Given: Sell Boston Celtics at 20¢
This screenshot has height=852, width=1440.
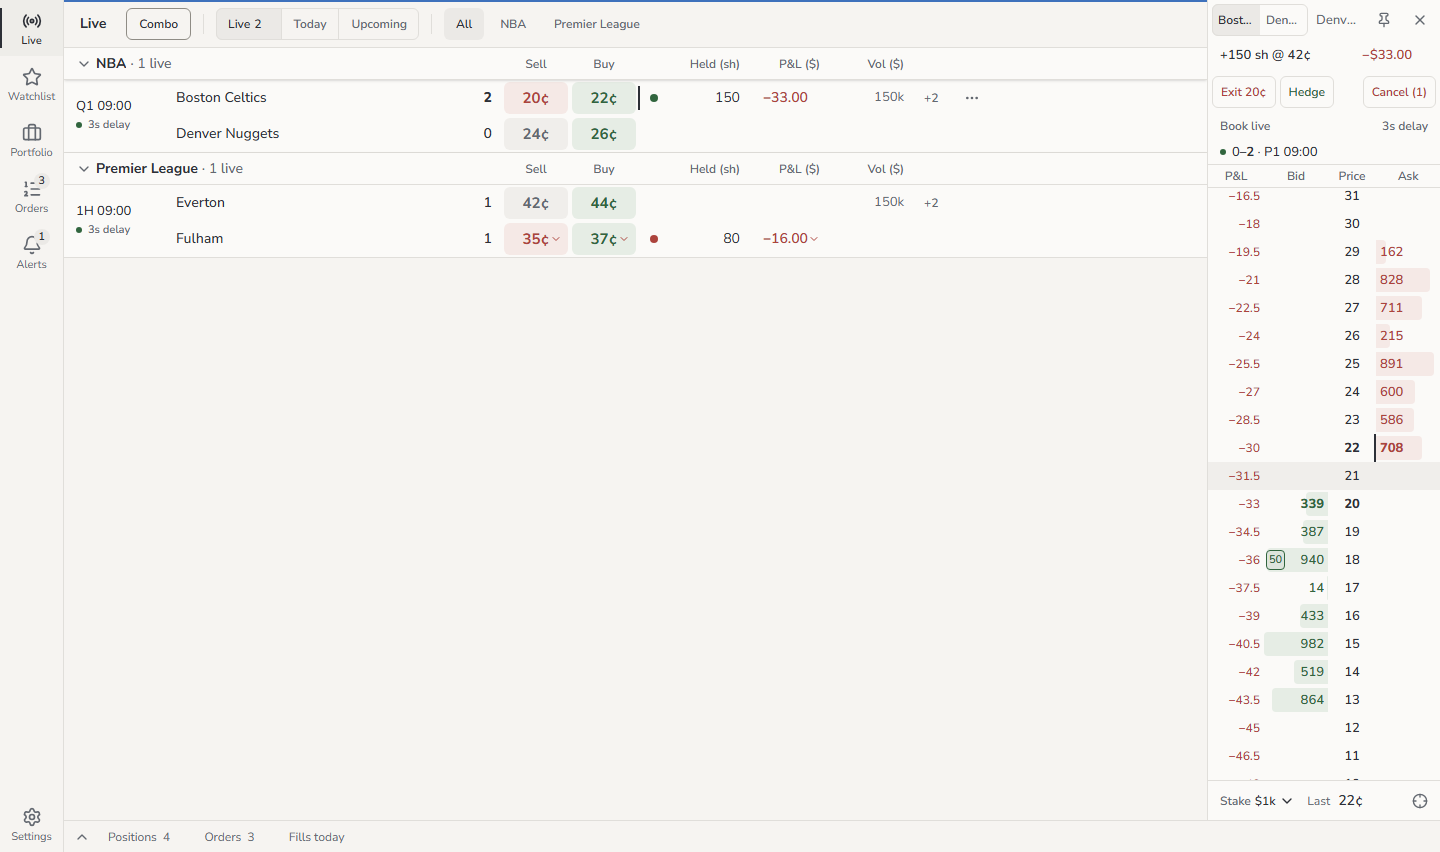Looking at the screenshot, I should pyautogui.click(x=536, y=98).
